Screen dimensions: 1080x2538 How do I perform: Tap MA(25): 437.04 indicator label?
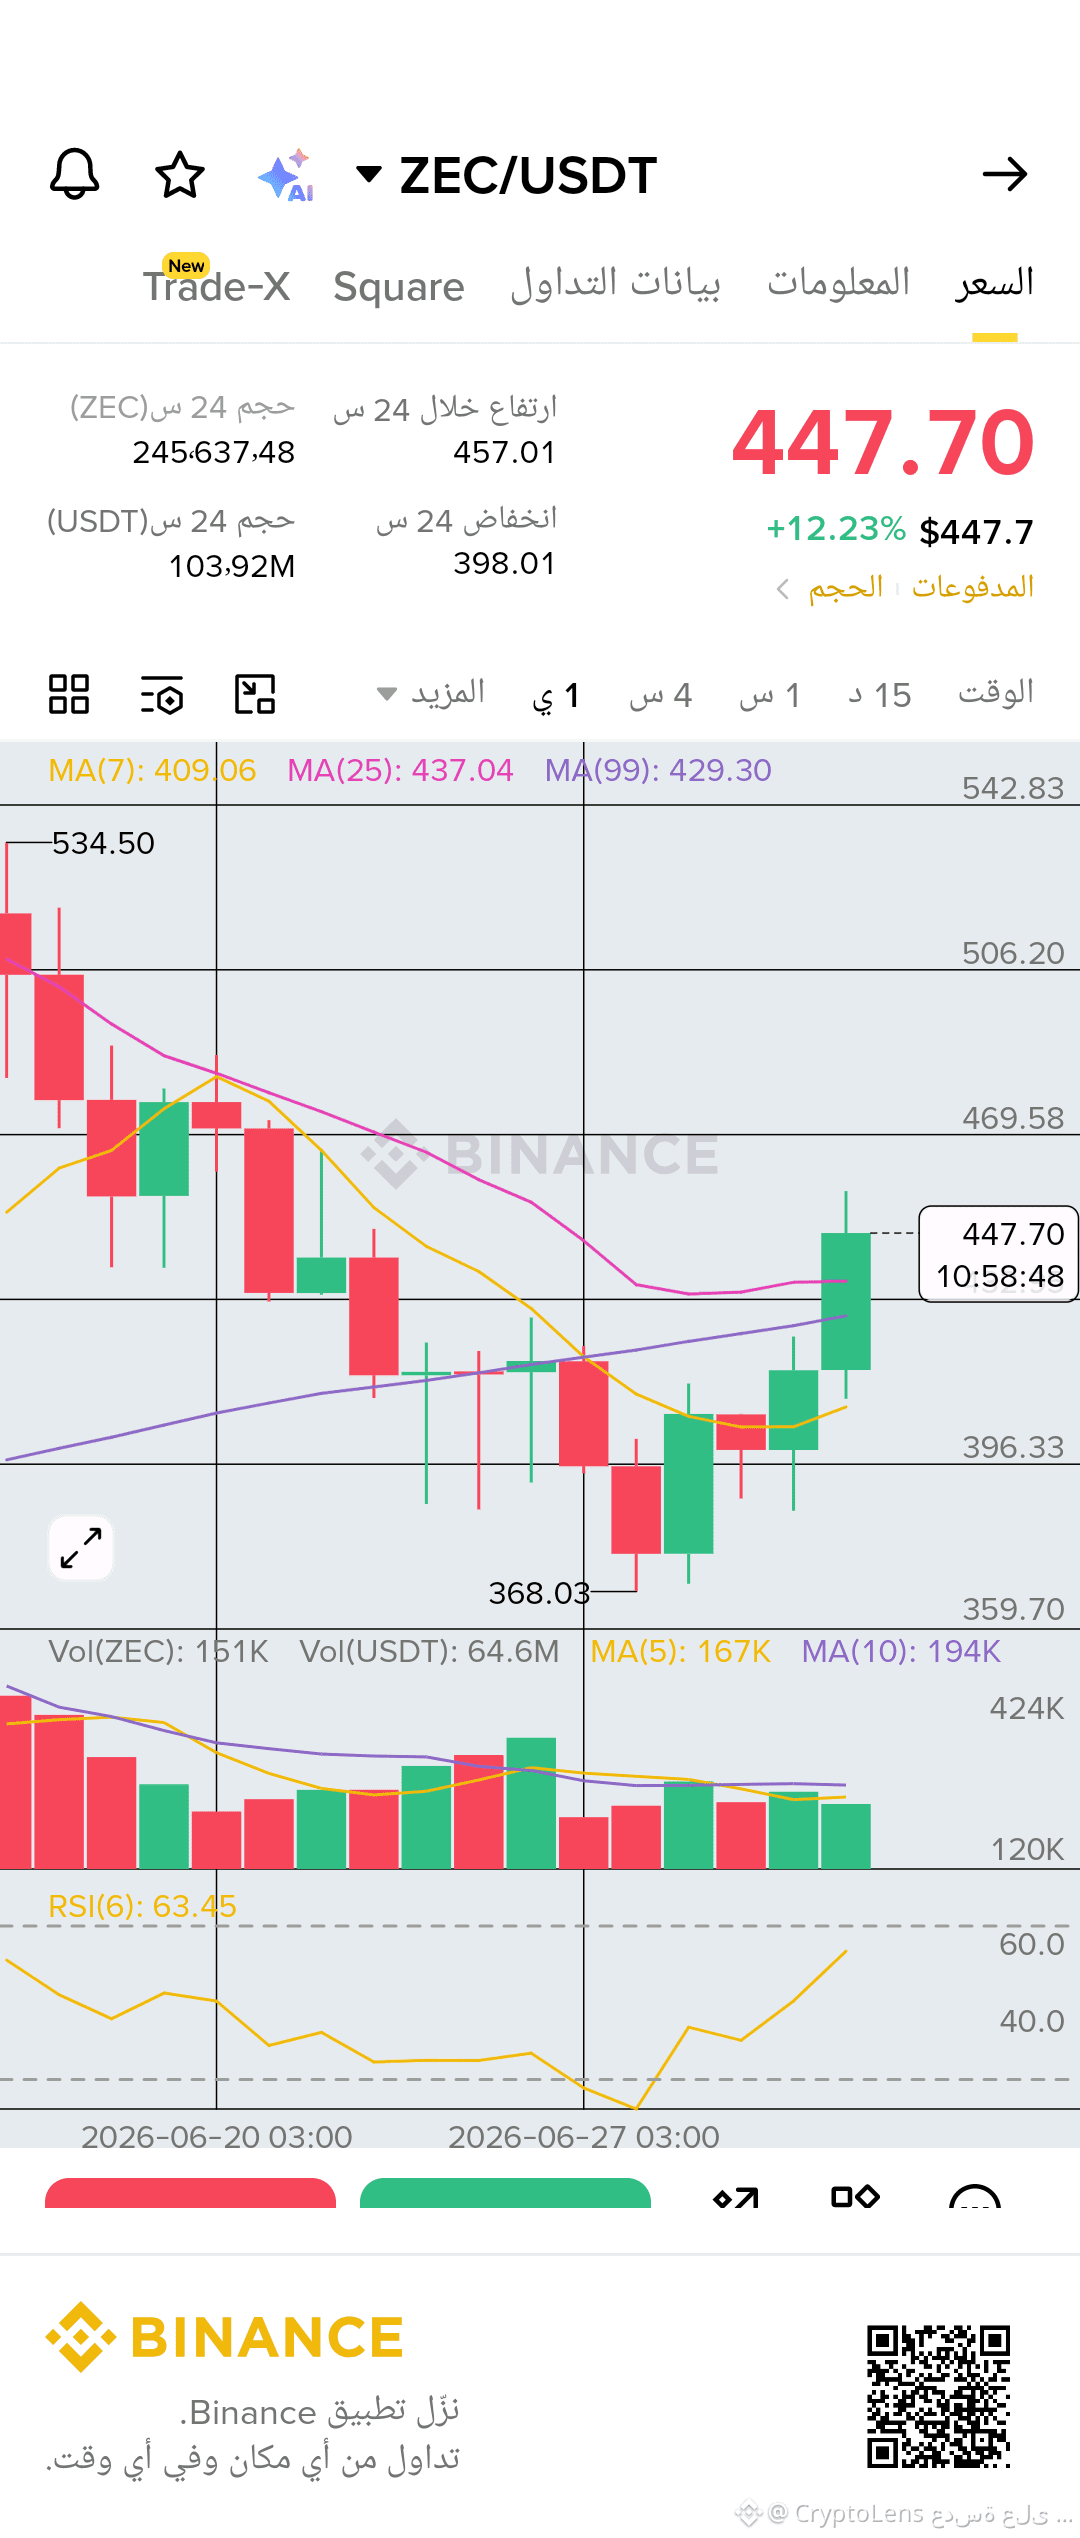pos(400,771)
